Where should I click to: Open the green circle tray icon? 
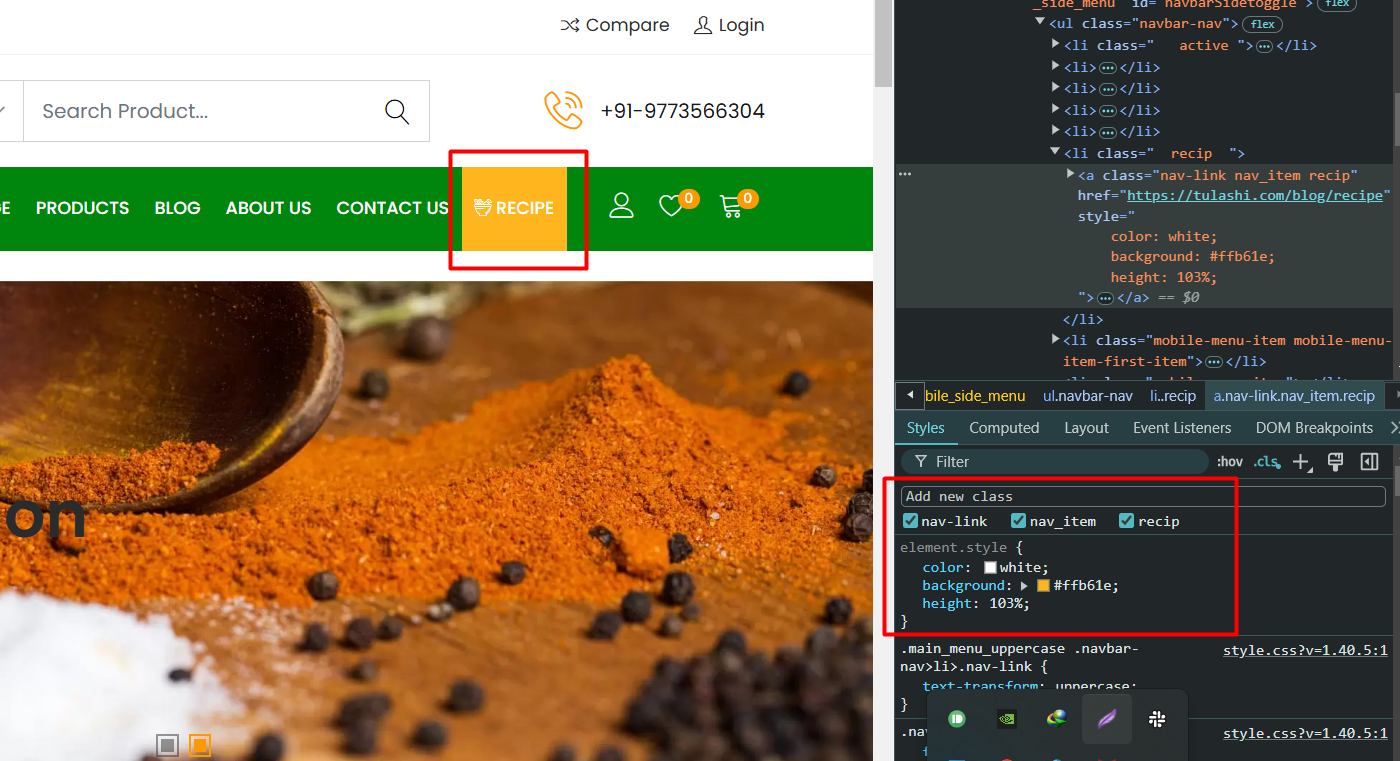coord(957,718)
